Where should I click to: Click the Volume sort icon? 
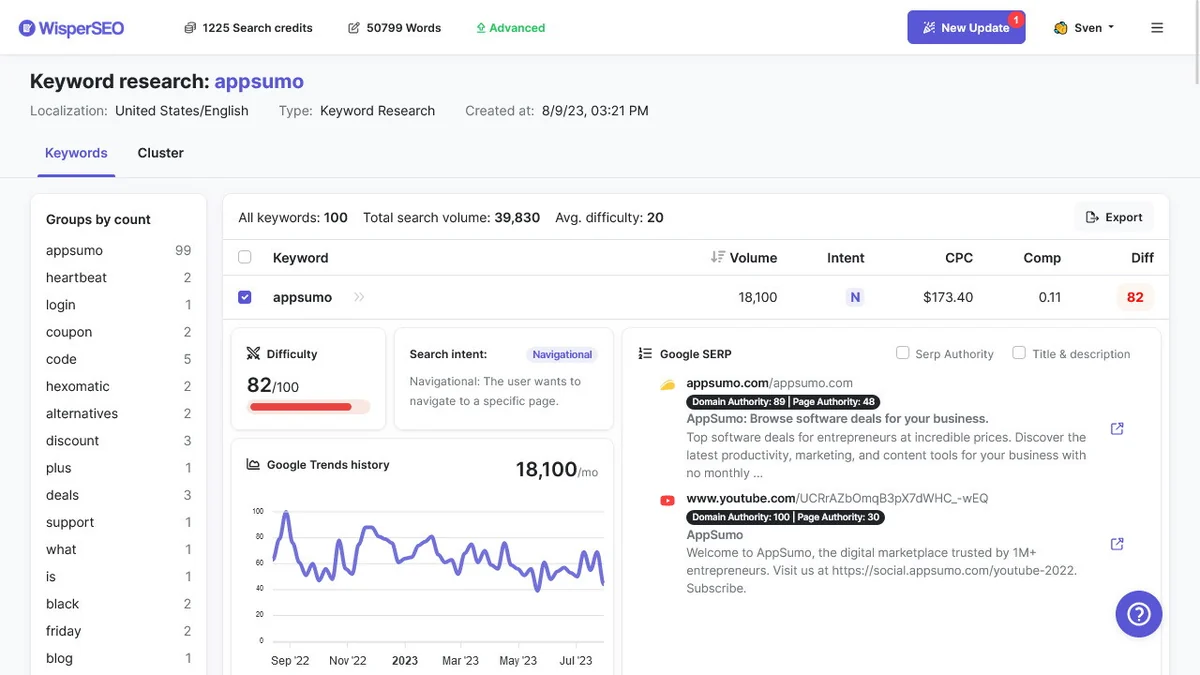(717, 257)
